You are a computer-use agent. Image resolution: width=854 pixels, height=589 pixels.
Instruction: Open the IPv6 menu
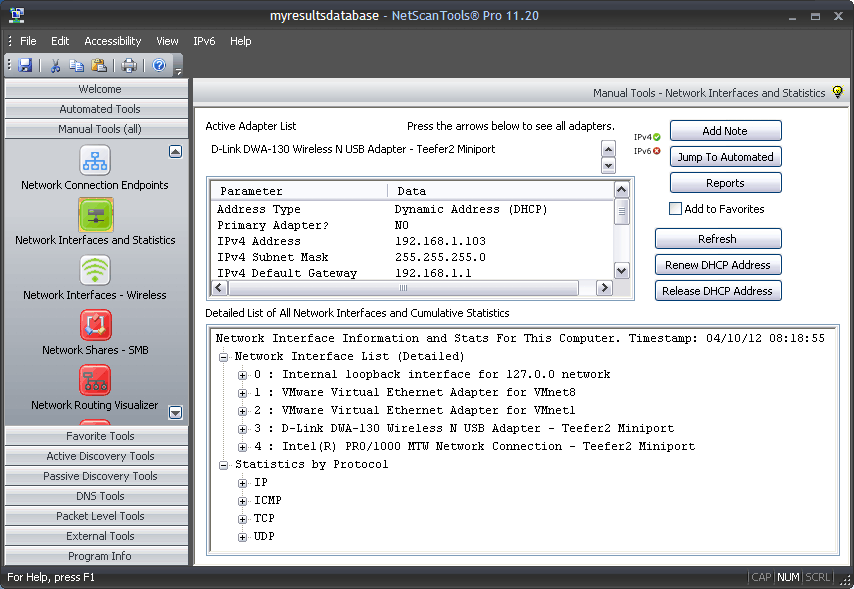(204, 41)
